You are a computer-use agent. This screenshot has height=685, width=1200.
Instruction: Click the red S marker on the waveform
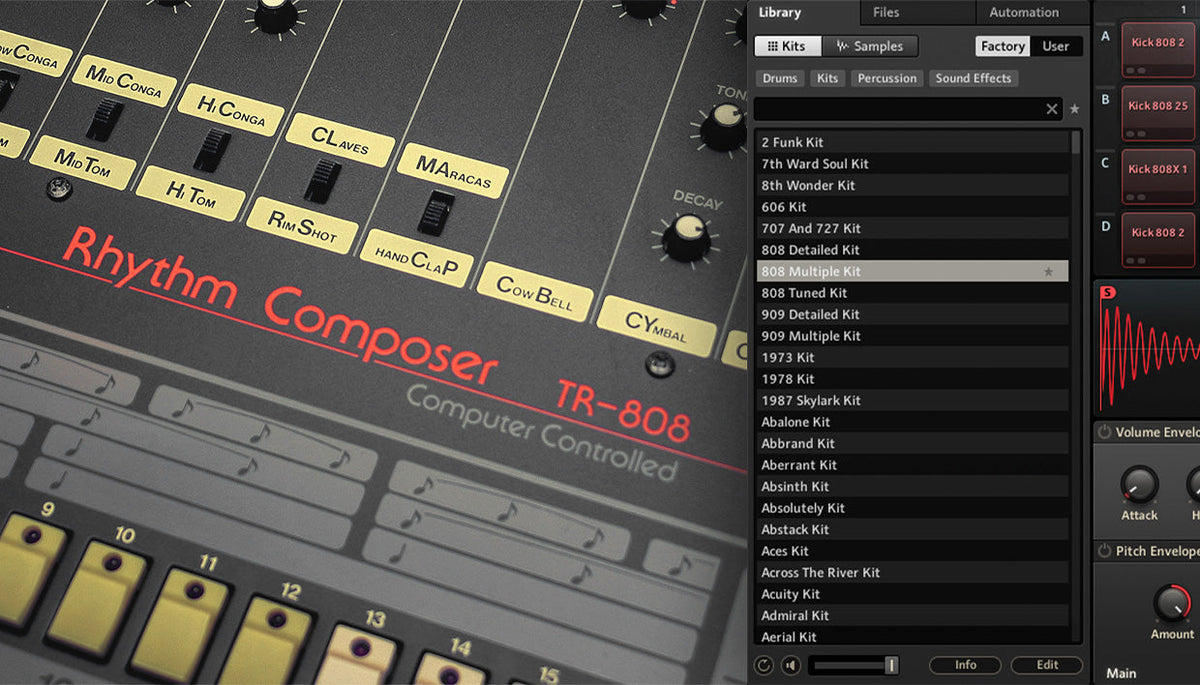tap(1108, 292)
